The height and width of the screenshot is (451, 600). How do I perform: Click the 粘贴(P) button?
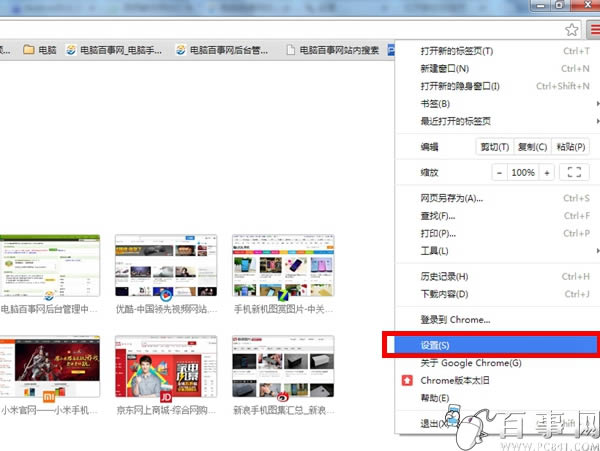pyautogui.click(x=570, y=147)
